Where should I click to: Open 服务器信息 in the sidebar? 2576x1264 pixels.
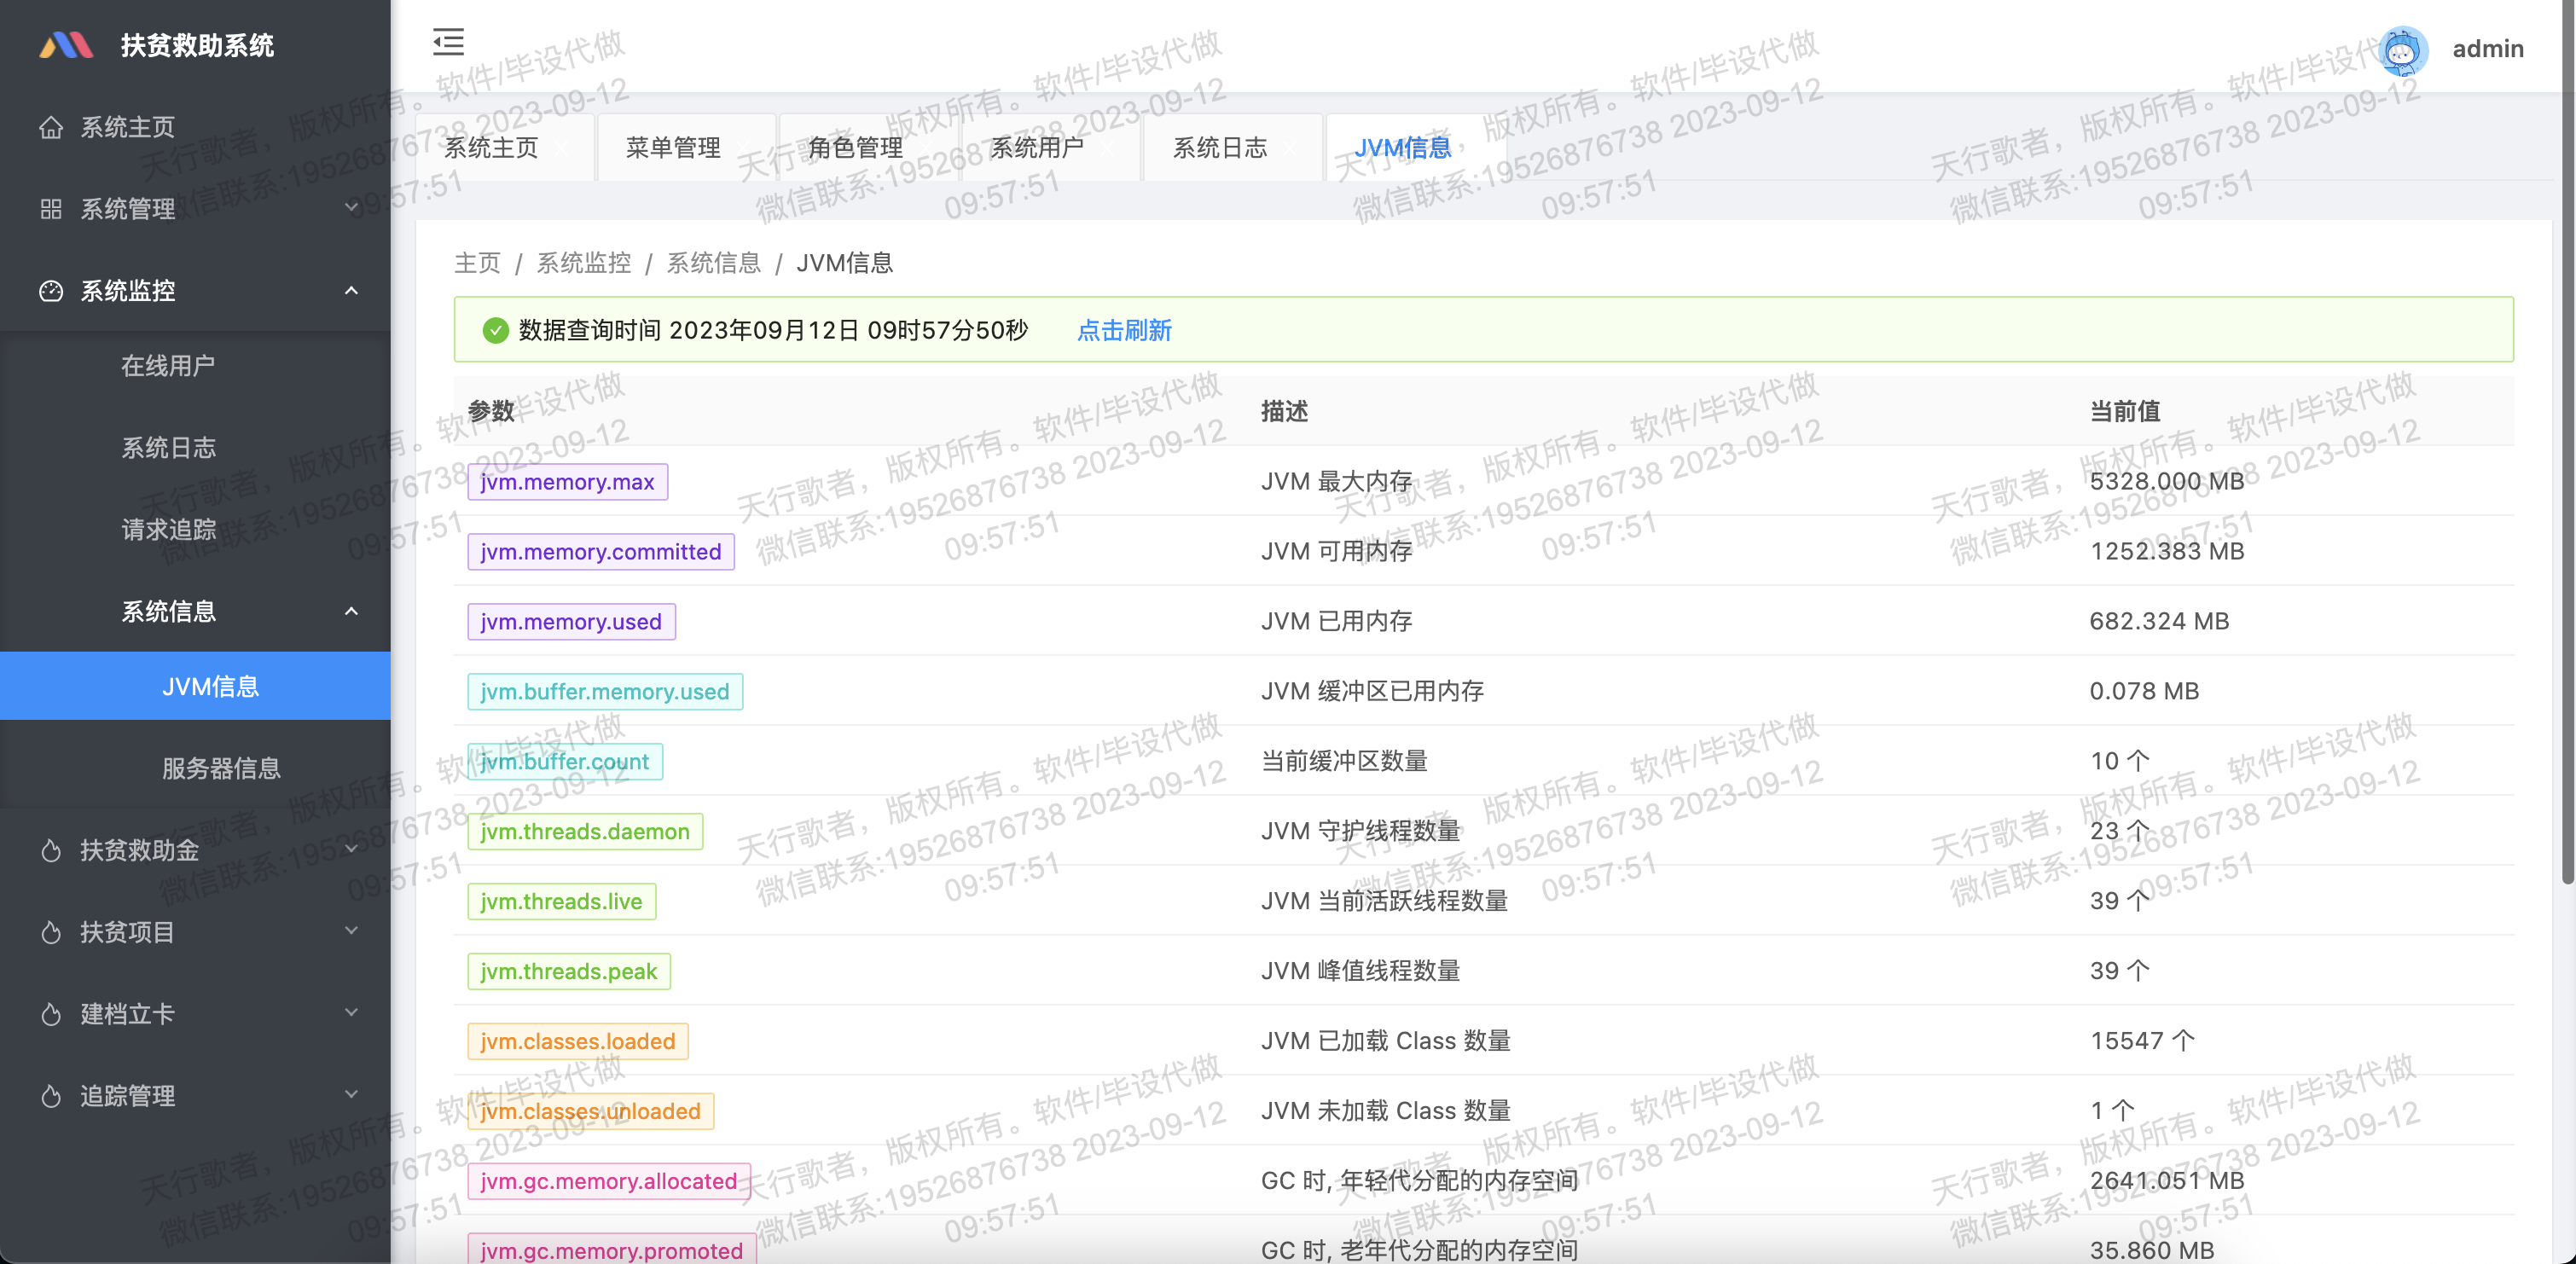[x=221, y=768]
